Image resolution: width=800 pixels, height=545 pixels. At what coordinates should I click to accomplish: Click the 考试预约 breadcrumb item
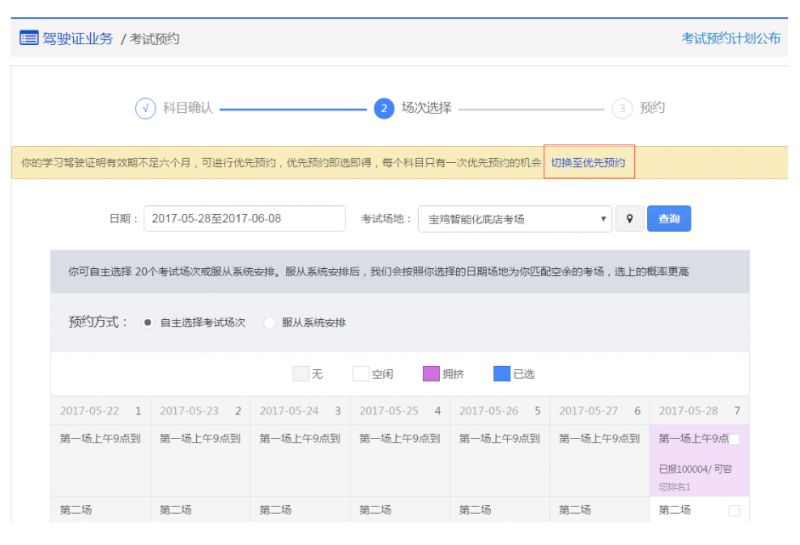click(x=156, y=38)
